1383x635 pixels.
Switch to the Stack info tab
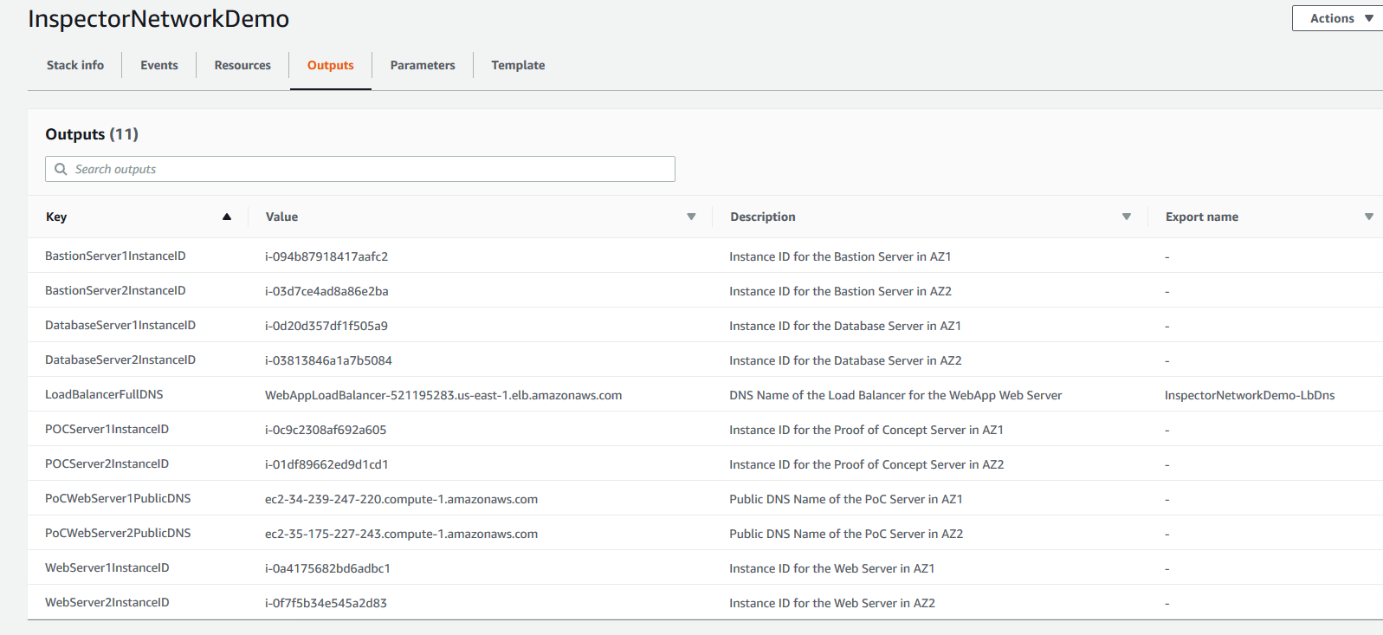click(x=75, y=65)
